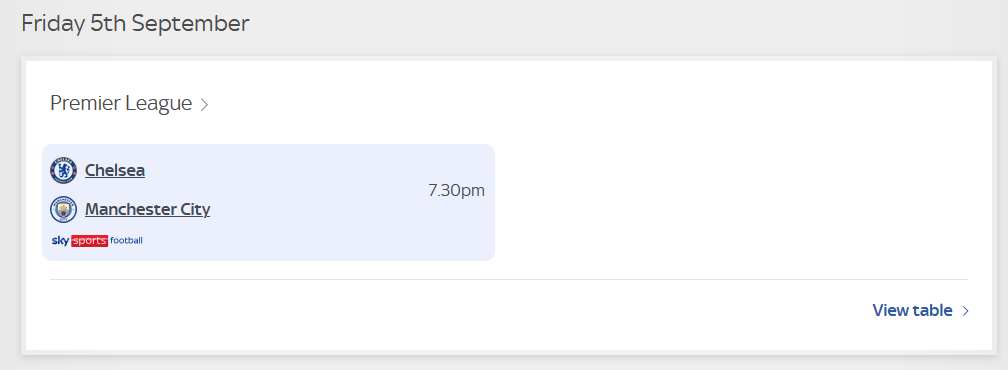Open the Chelsea team page link
This screenshot has height=370, width=1008.
[115, 170]
